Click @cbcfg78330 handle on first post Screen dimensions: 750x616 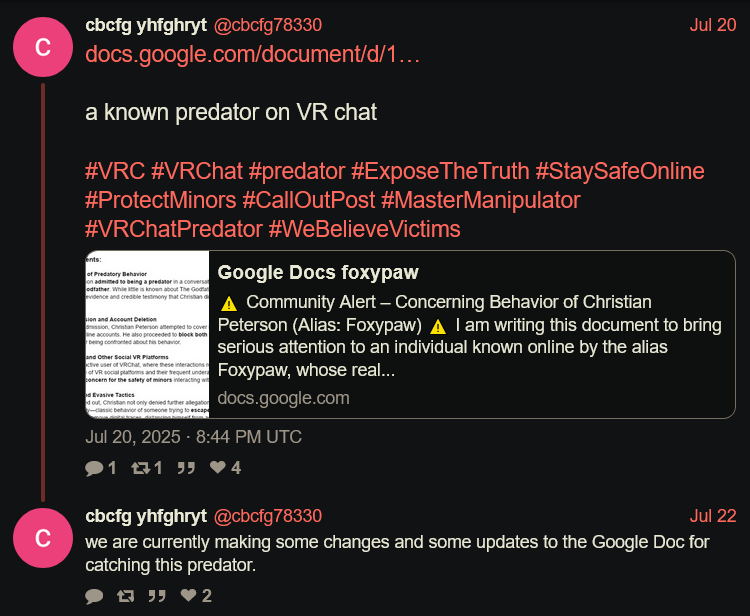pos(268,25)
